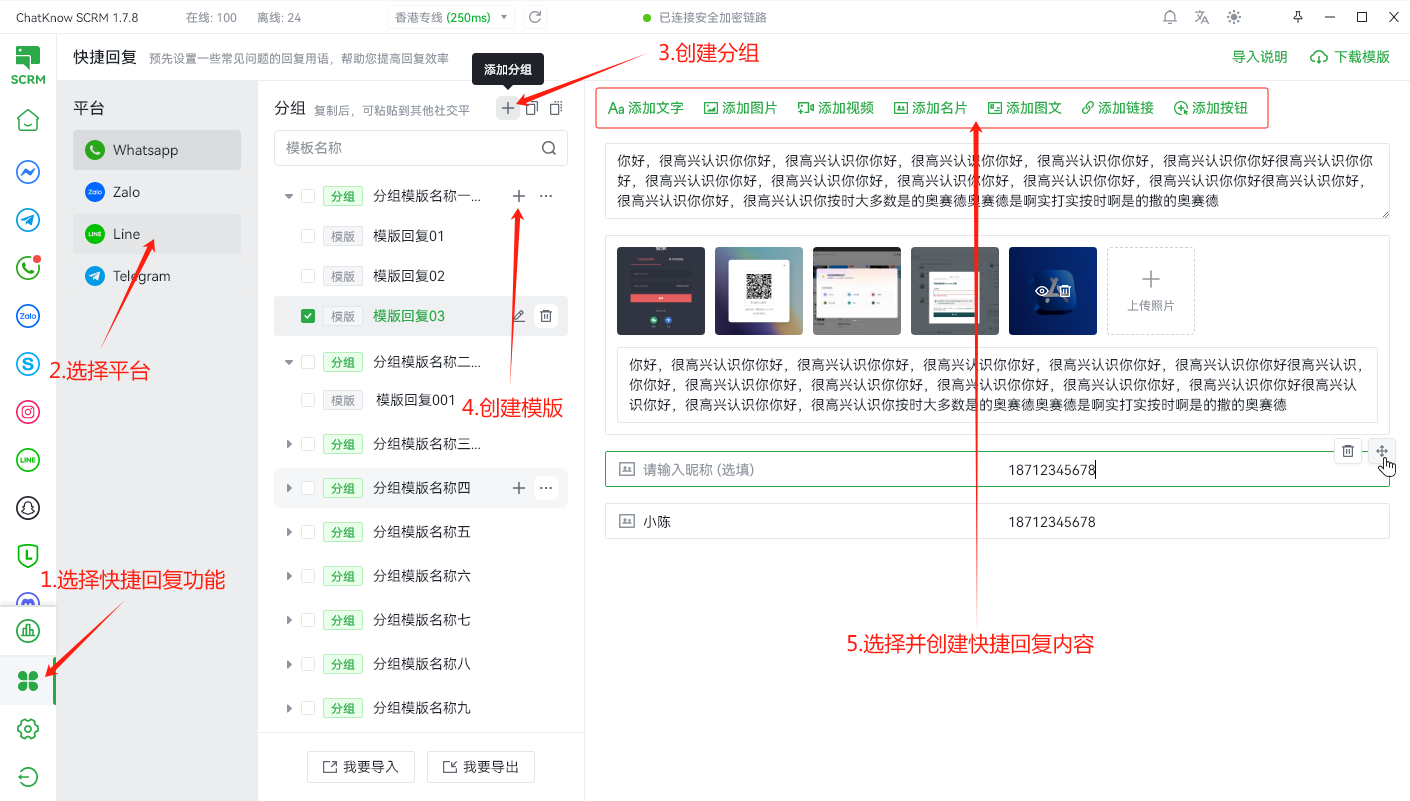Uncheck the 模版回复03 checkbox
This screenshot has width=1410, height=801.
308,316
